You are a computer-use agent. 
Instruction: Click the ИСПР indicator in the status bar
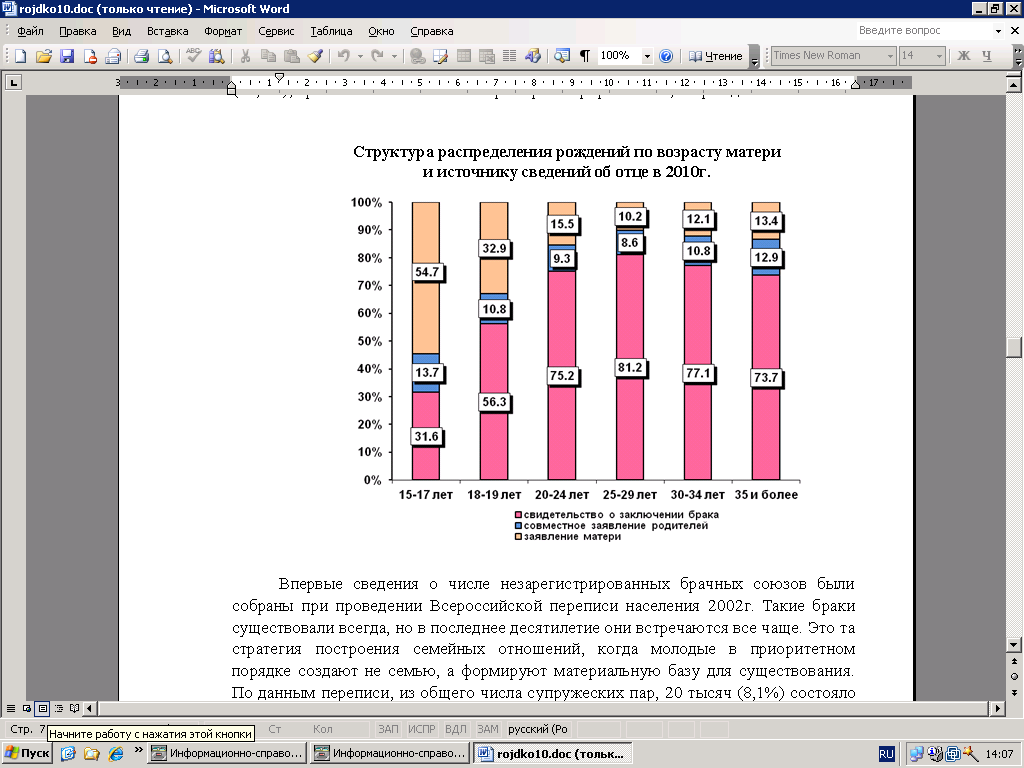pyautogui.click(x=422, y=729)
